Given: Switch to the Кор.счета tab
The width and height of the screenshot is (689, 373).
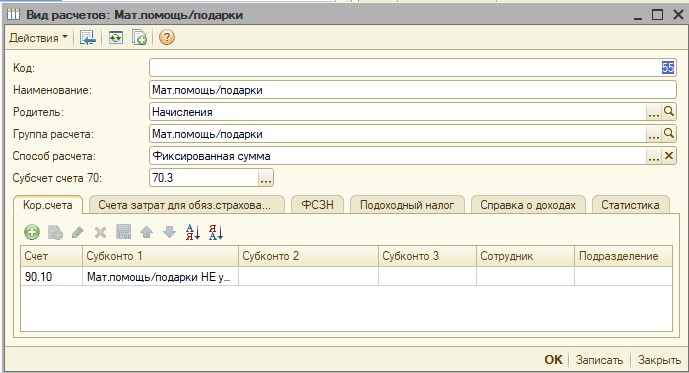Looking at the screenshot, I should pos(47,205).
